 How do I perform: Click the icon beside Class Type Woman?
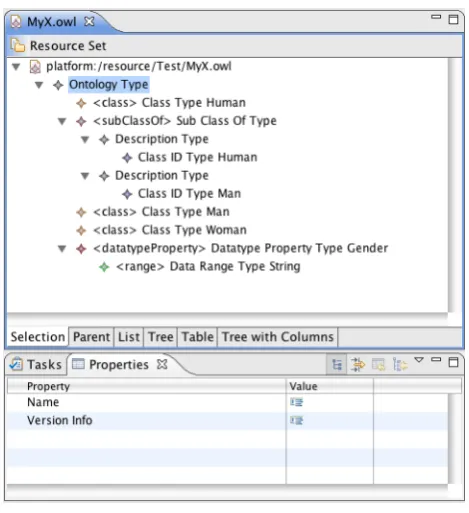pos(81,230)
